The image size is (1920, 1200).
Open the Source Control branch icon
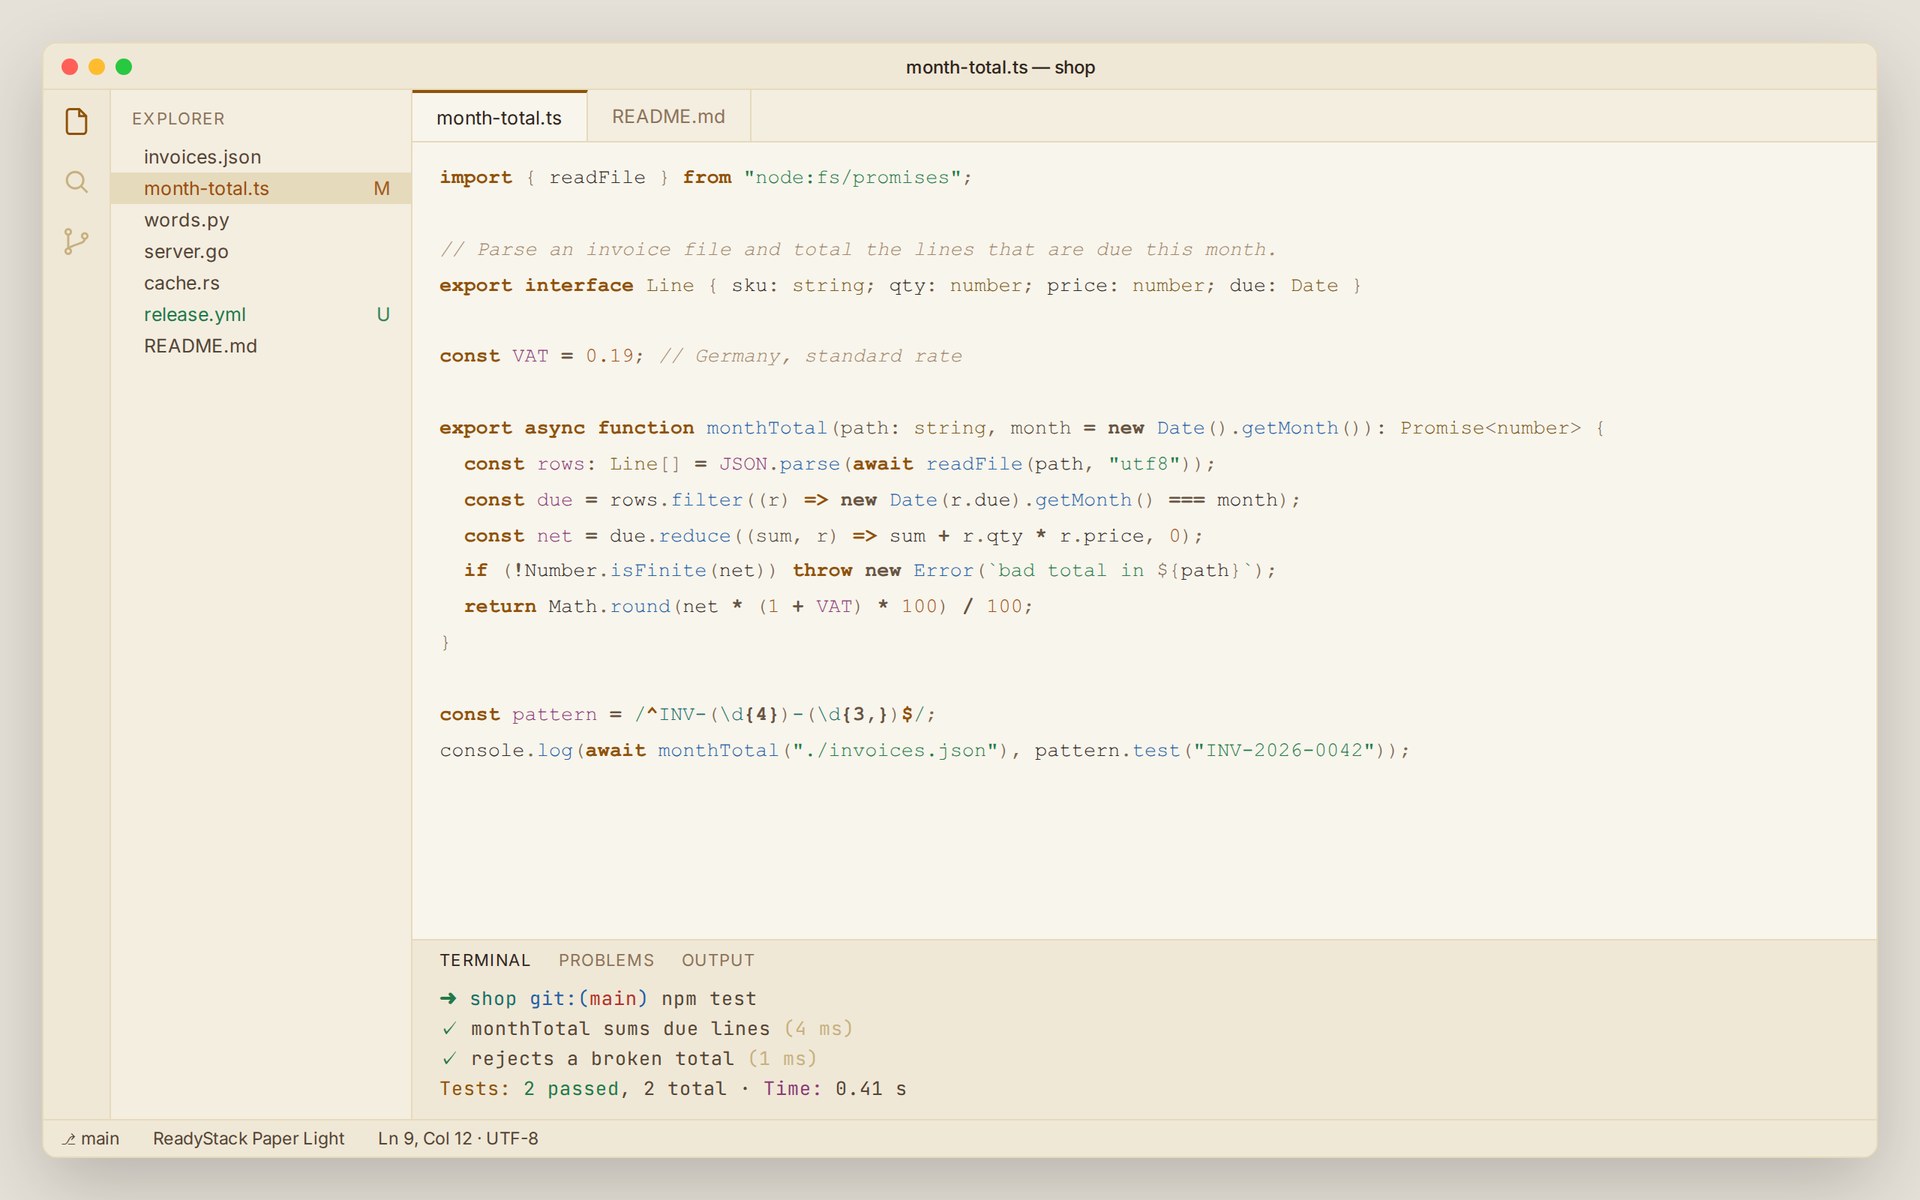tap(76, 241)
